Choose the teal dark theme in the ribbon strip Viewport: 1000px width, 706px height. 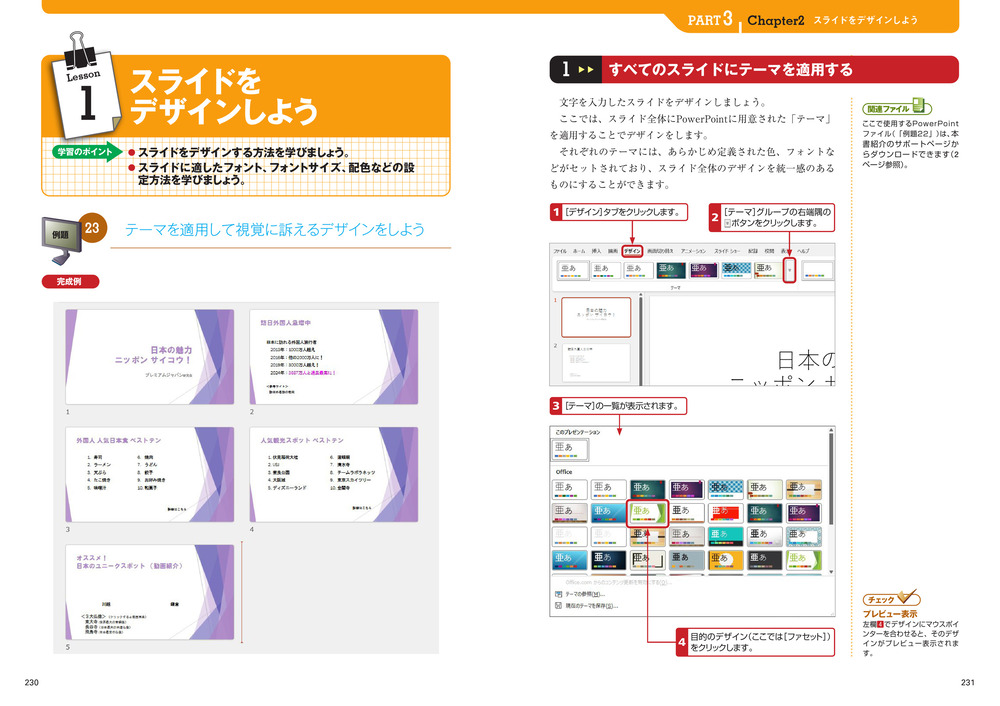coord(671,270)
